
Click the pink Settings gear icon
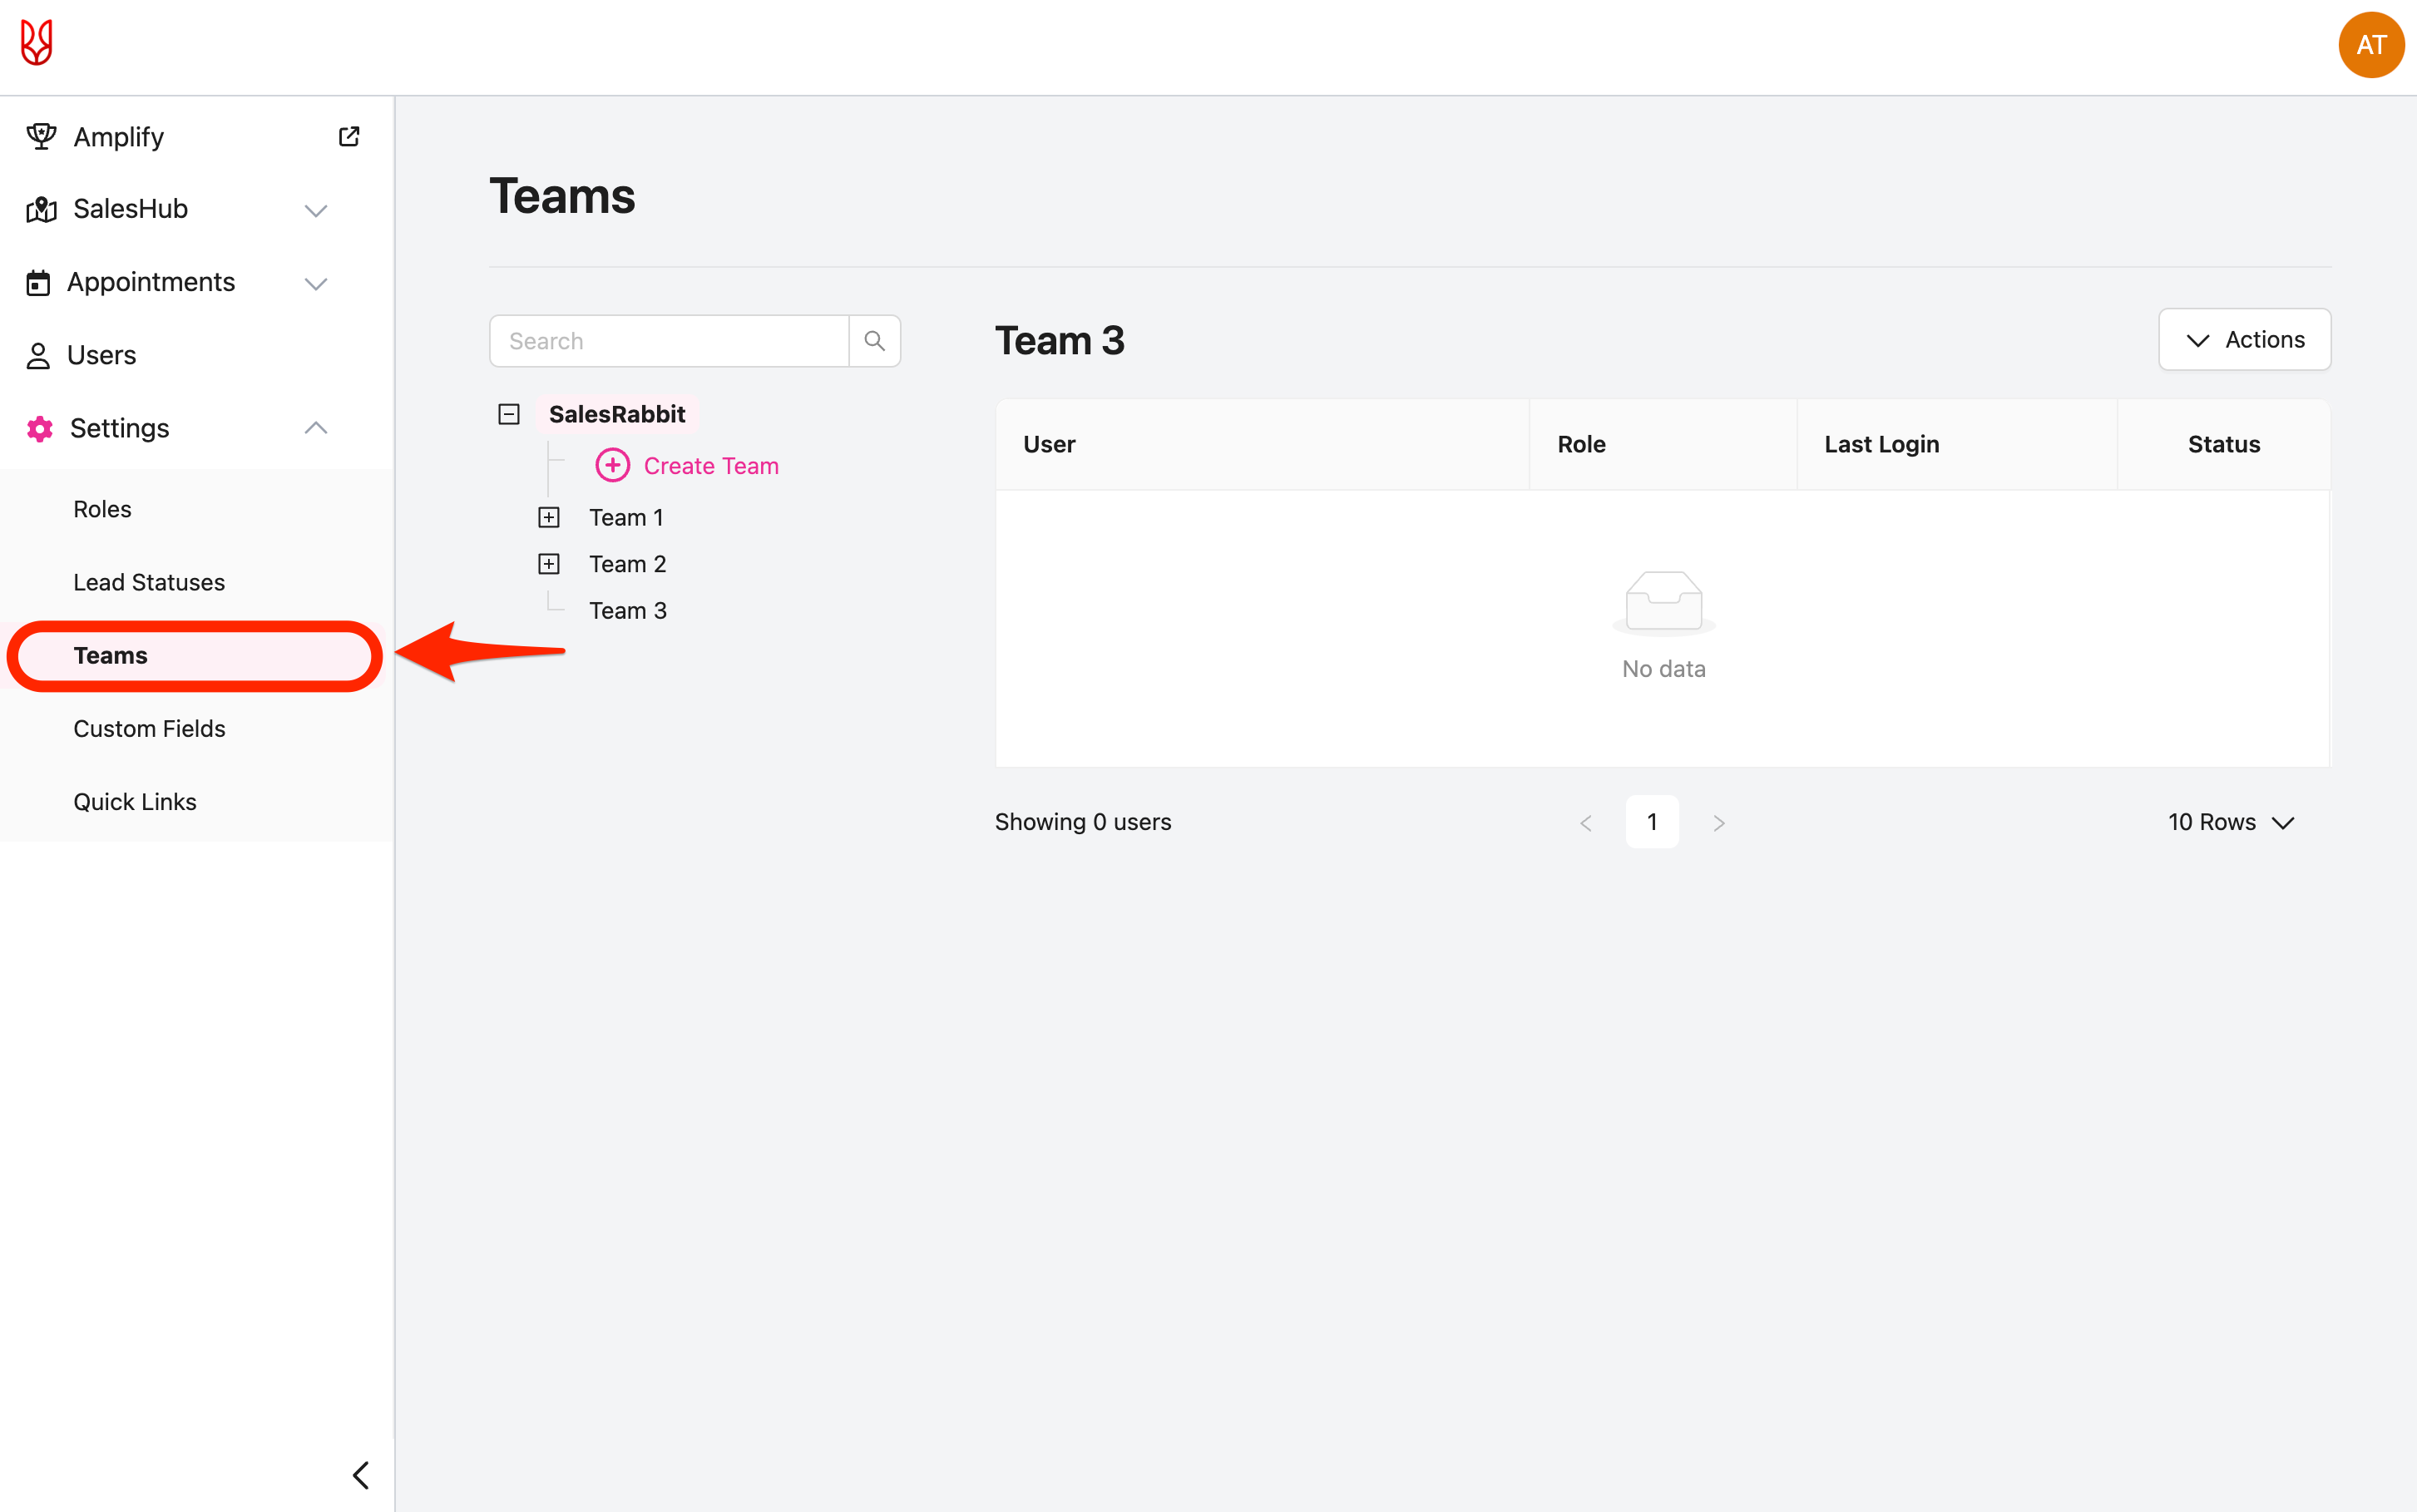40,429
